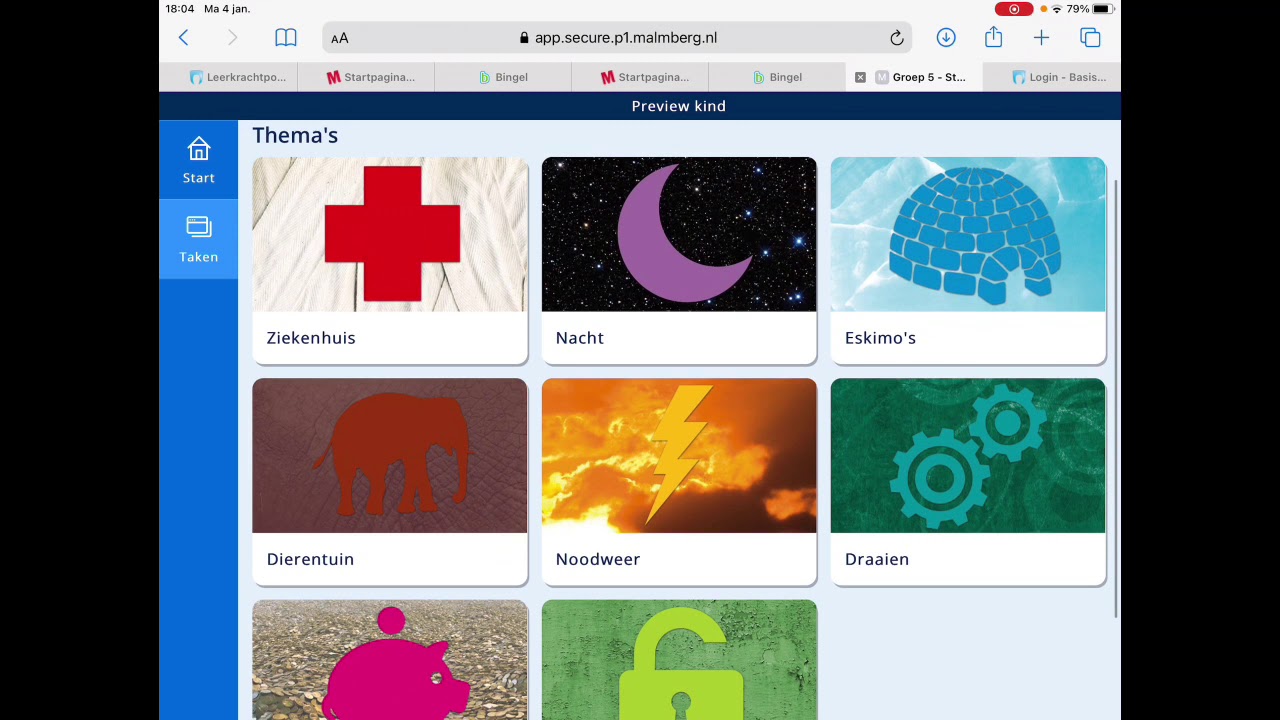This screenshot has height=720, width=1280.
Task: Show the tab overview icon
Action: [1090, 38]
